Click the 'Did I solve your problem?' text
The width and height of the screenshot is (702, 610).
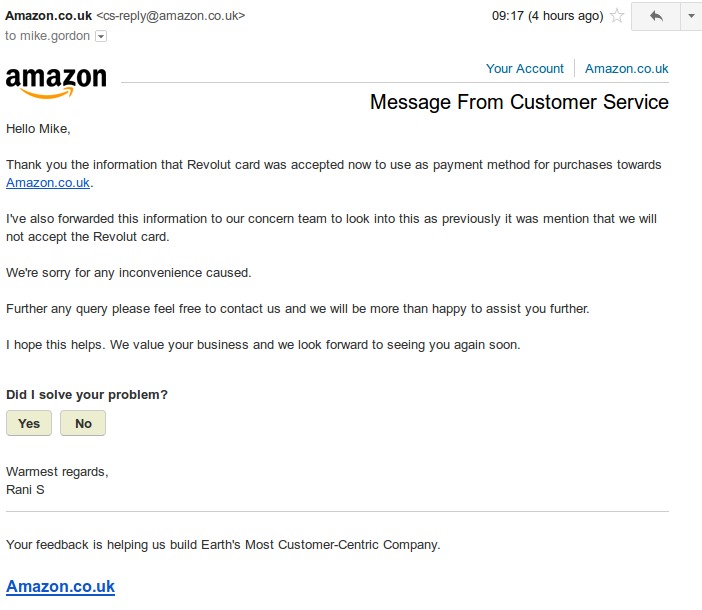(x=87, y=395)
